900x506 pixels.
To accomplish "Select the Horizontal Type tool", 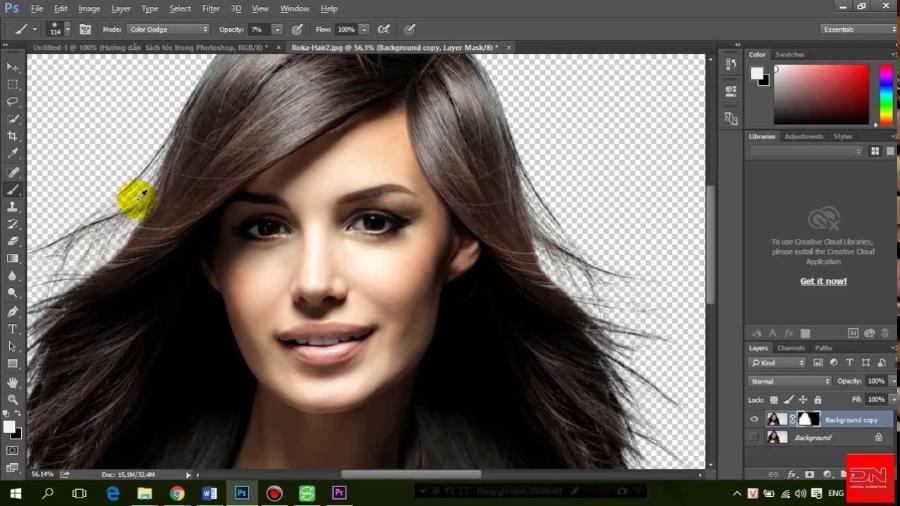I will [13, 328].
